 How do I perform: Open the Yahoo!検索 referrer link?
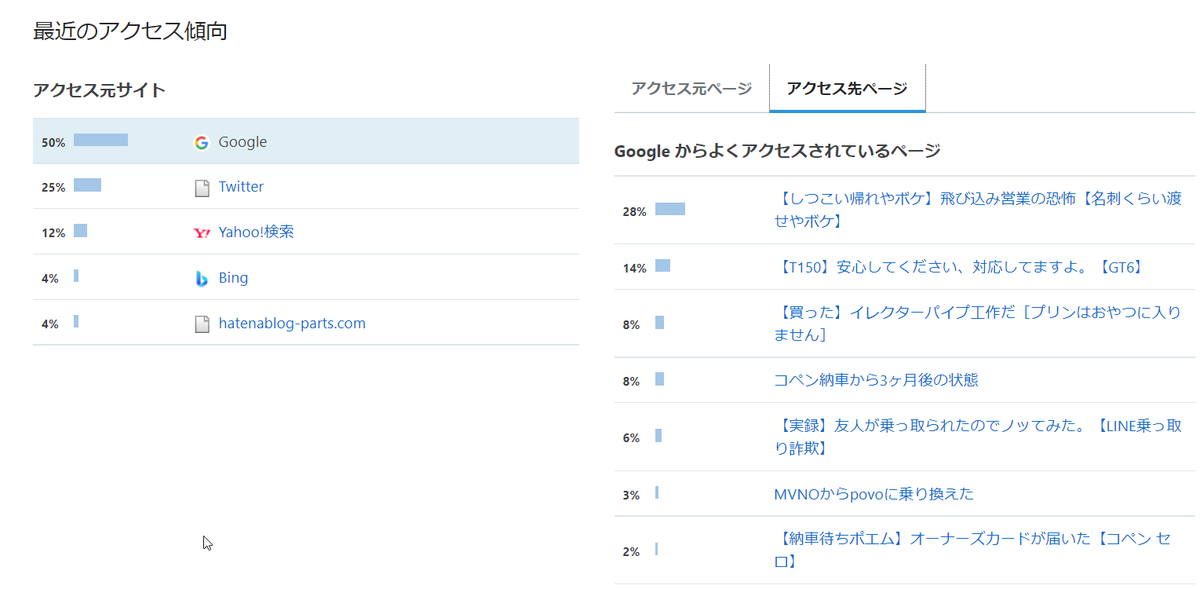pyautogui.click(x=247, y=231)
